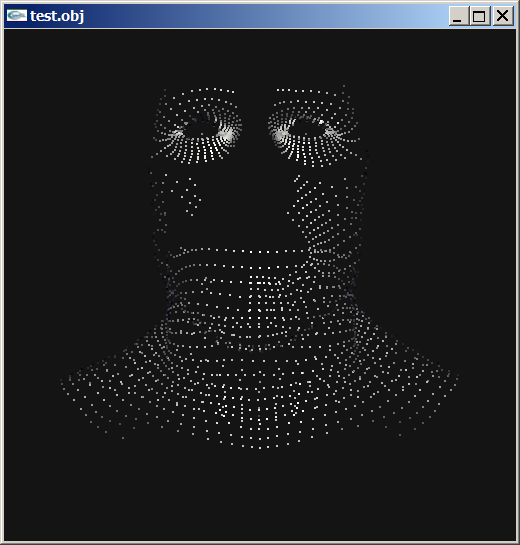Minimize the test.obj window

(x=459, y=16)
